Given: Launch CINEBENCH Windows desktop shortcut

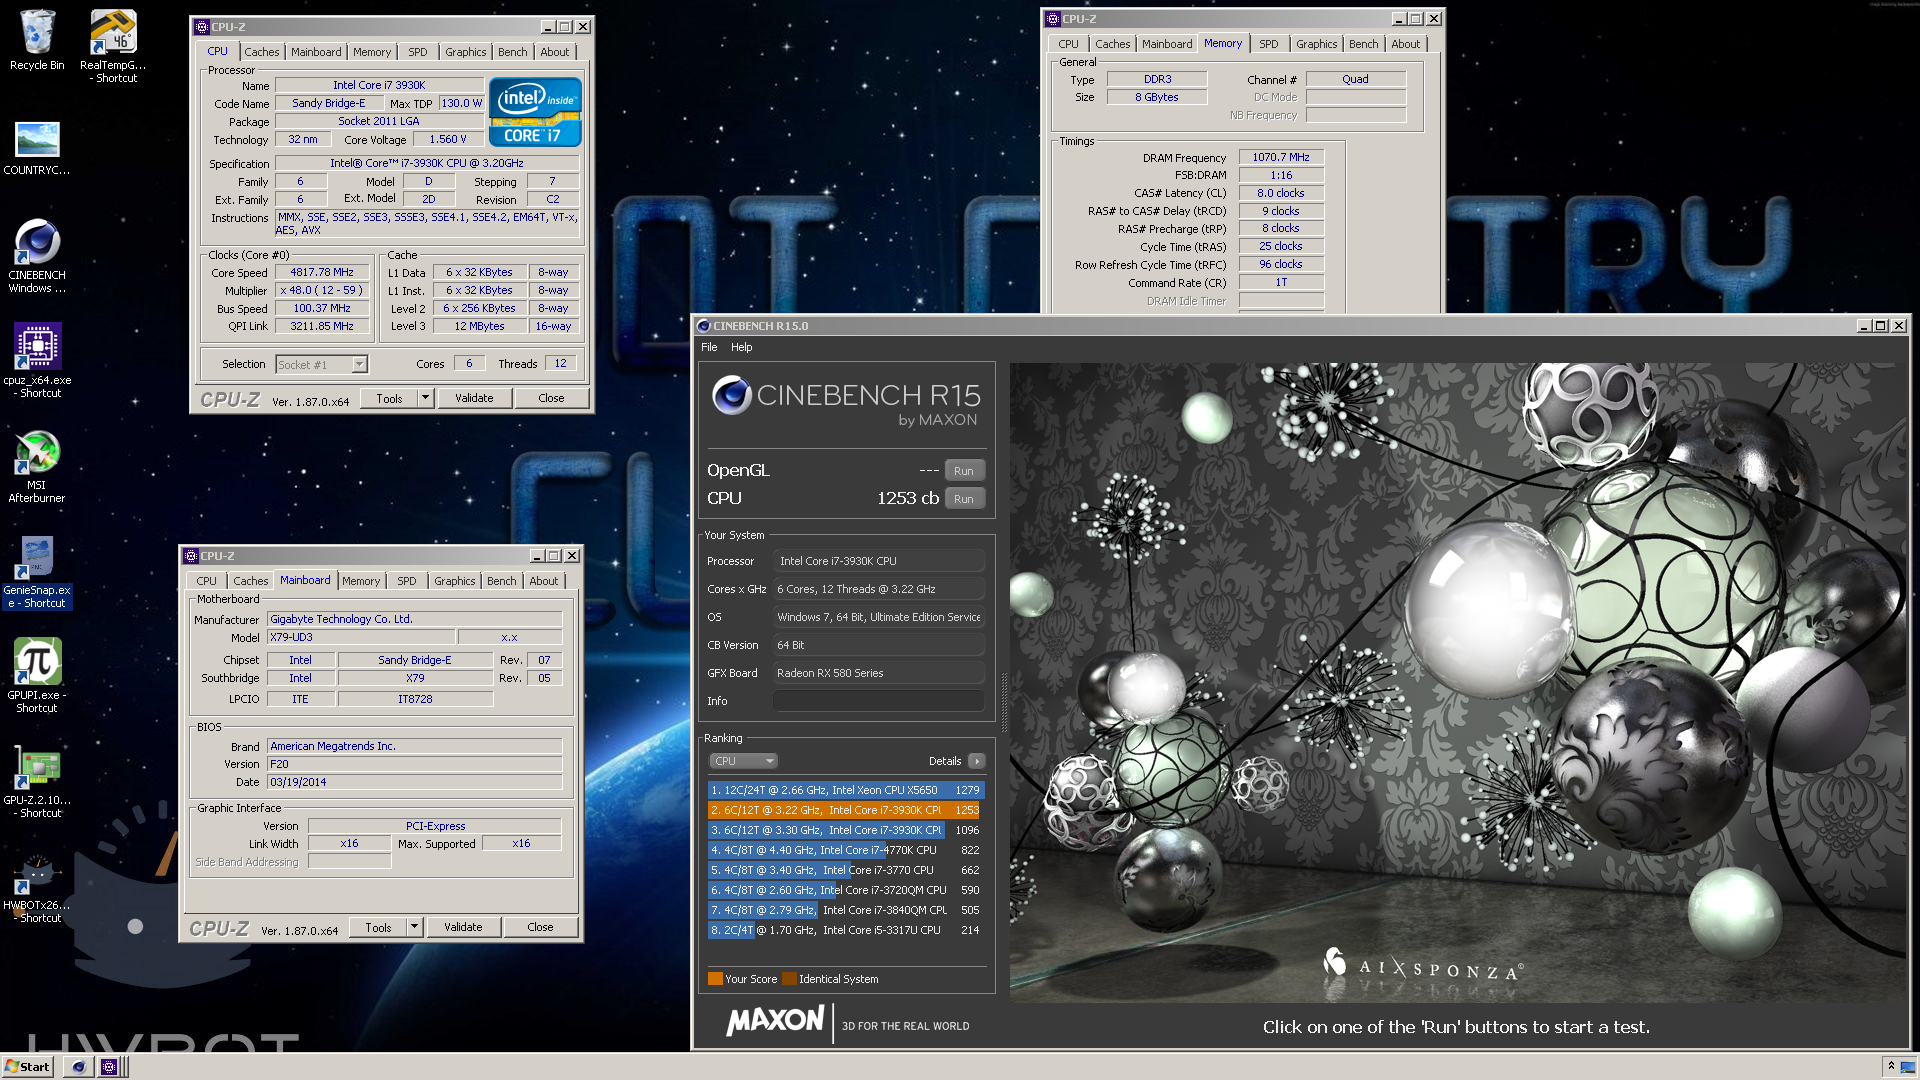Looking at the screenshot, I should click(x=37, y=256).
